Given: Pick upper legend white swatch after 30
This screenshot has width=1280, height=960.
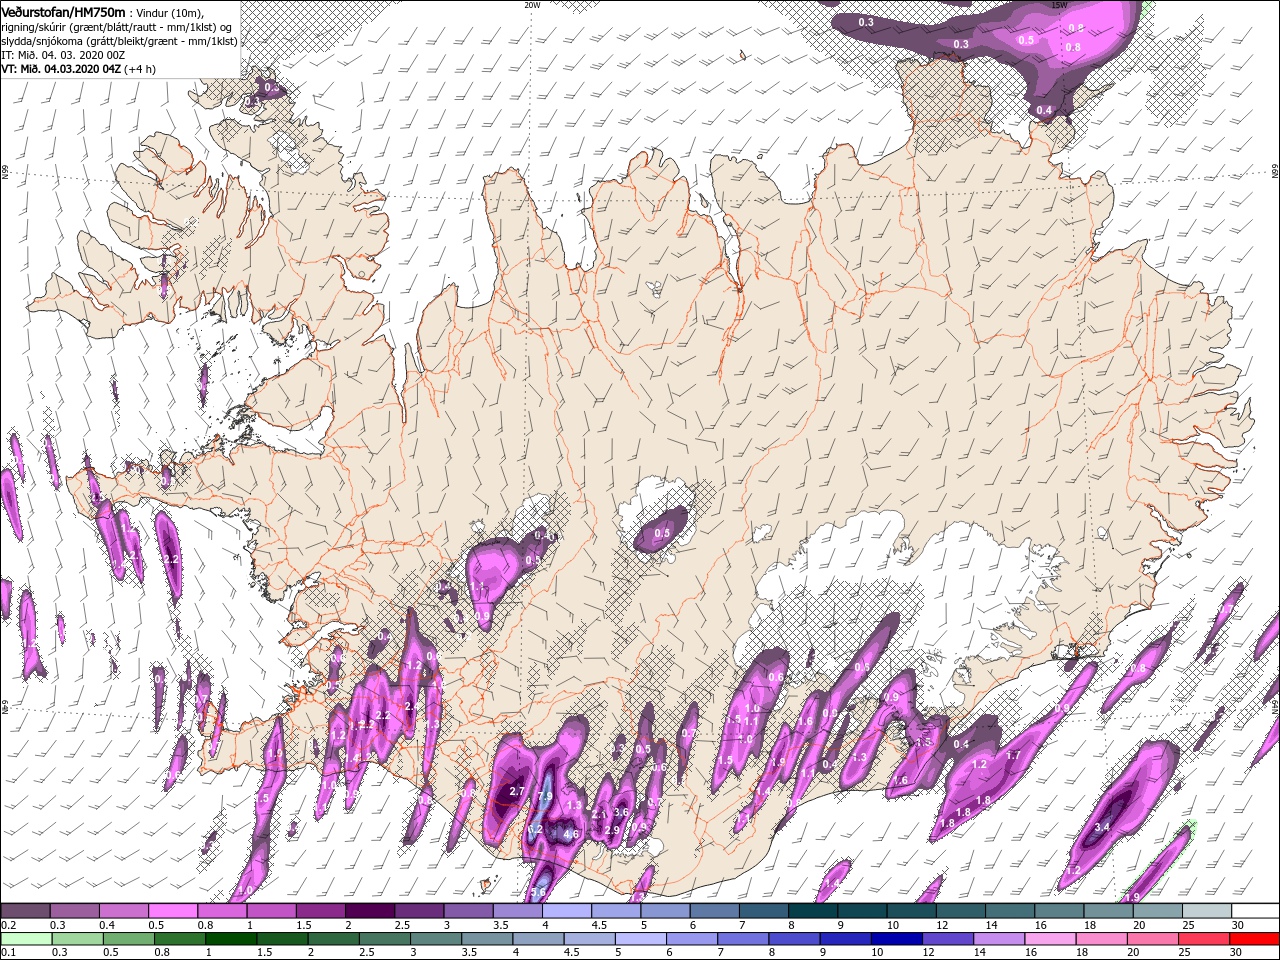Looking at the screenshot, I should pos(1255,910).
